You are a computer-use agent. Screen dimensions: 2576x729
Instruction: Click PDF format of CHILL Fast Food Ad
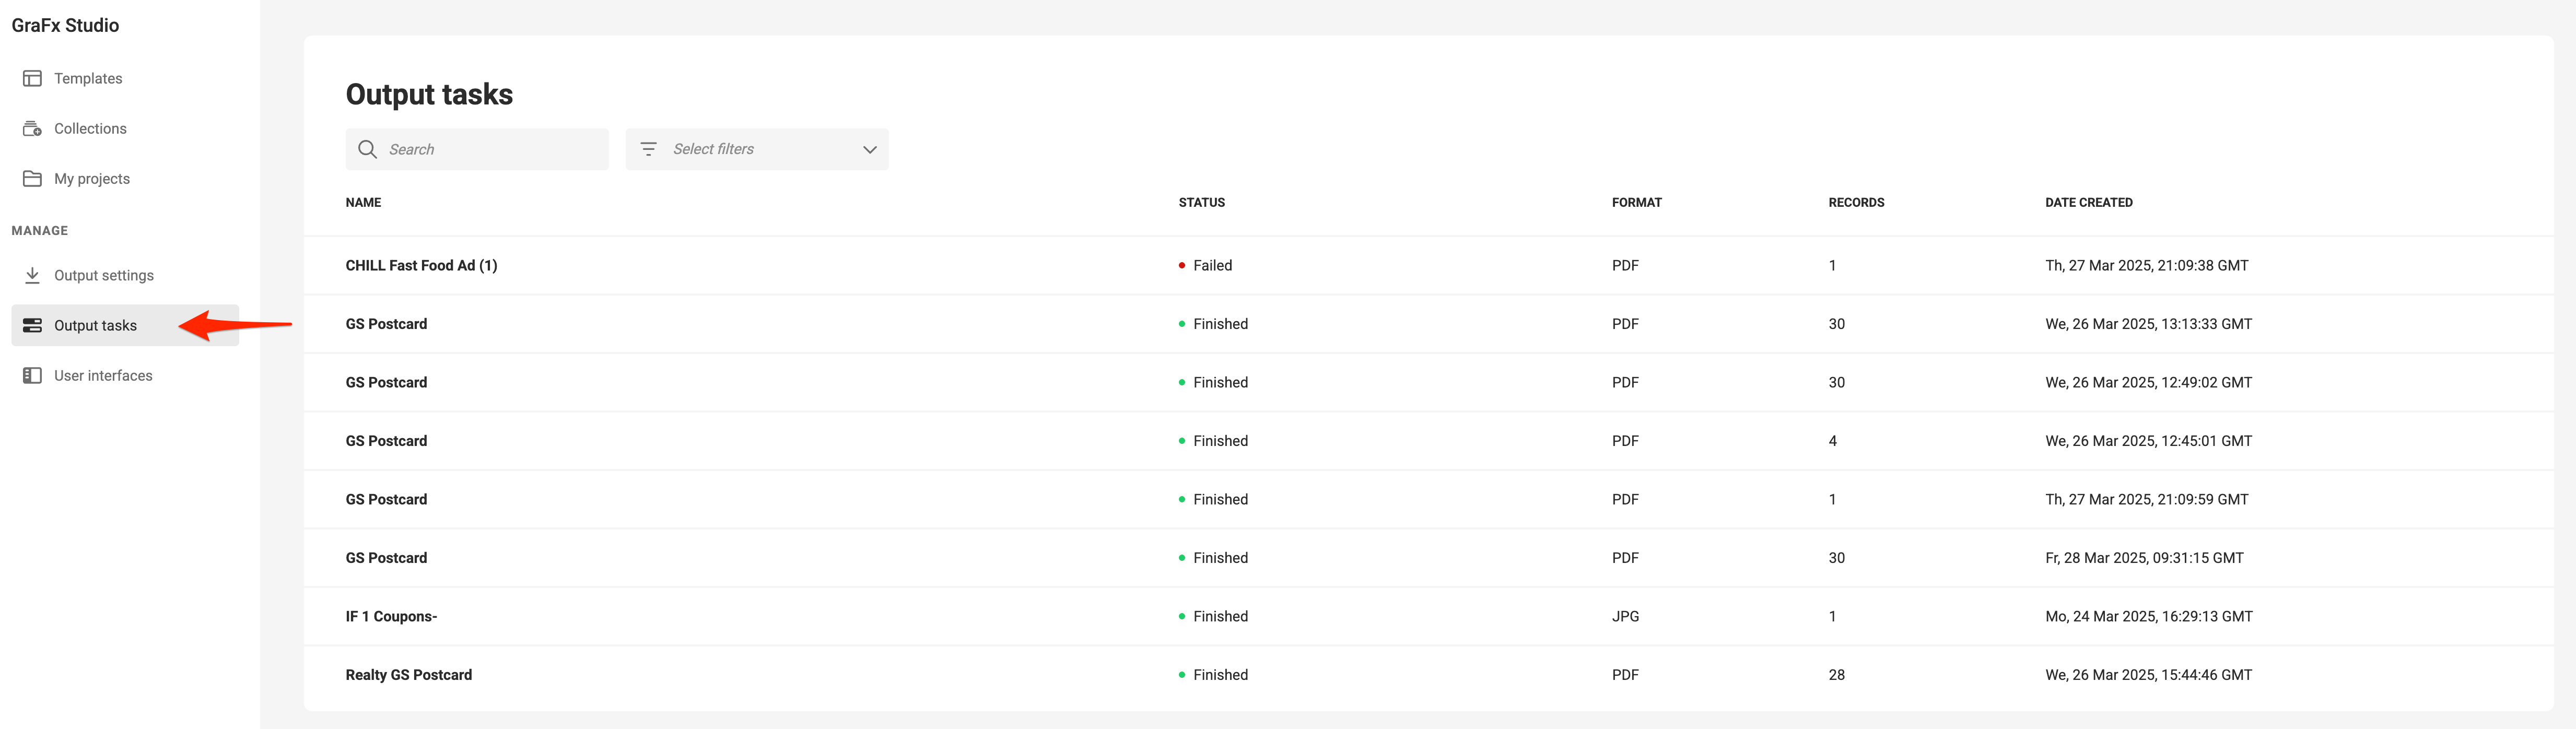click(1625, 265)
